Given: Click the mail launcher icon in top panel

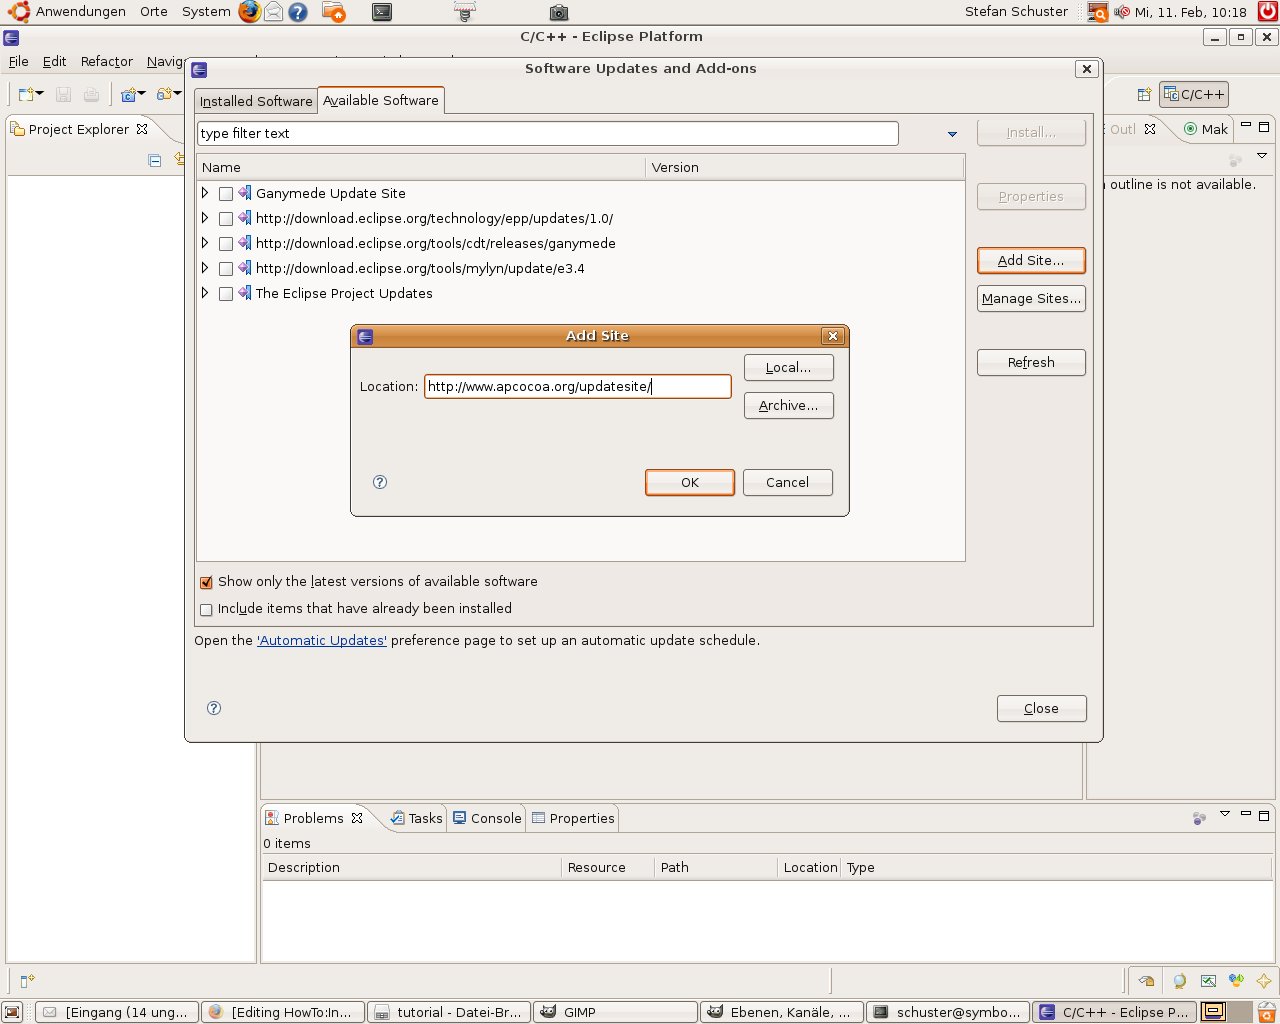Looking at the screenshot, I should click(273, 12).
